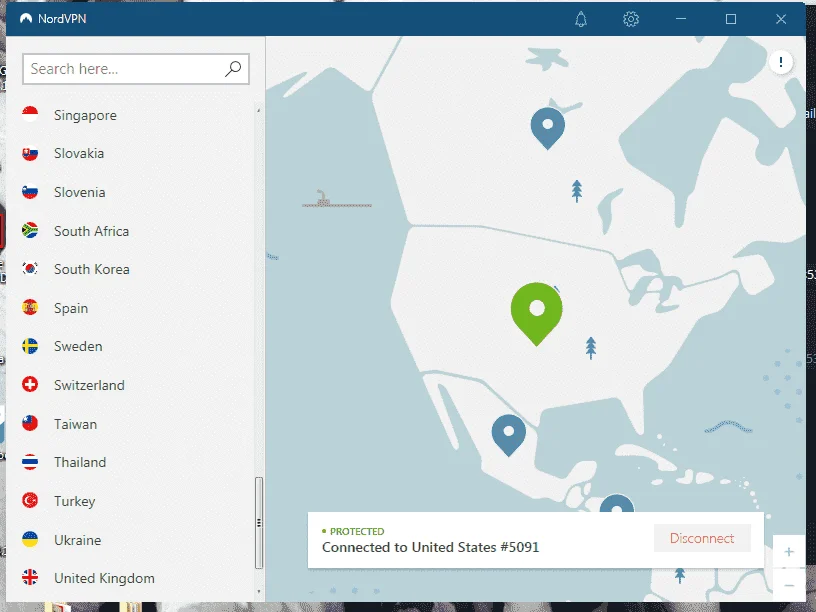Click the Thailand flag icon
The width and height of the screenshot is (816, 612).
(x=30, y=462)
